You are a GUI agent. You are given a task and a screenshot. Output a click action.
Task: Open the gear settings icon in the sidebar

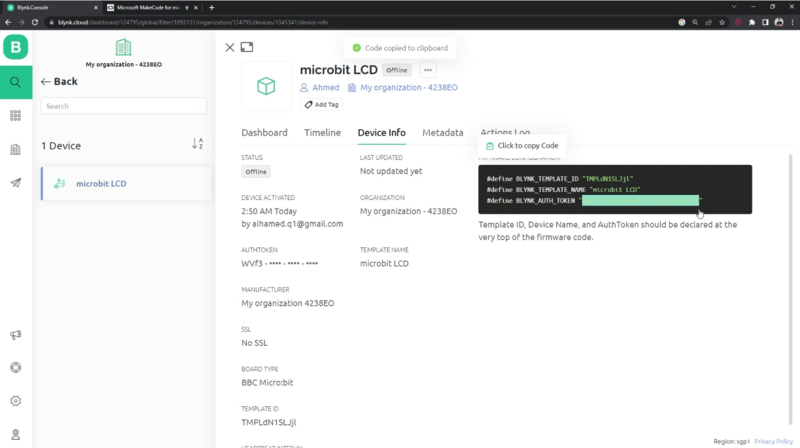[16, 401]
